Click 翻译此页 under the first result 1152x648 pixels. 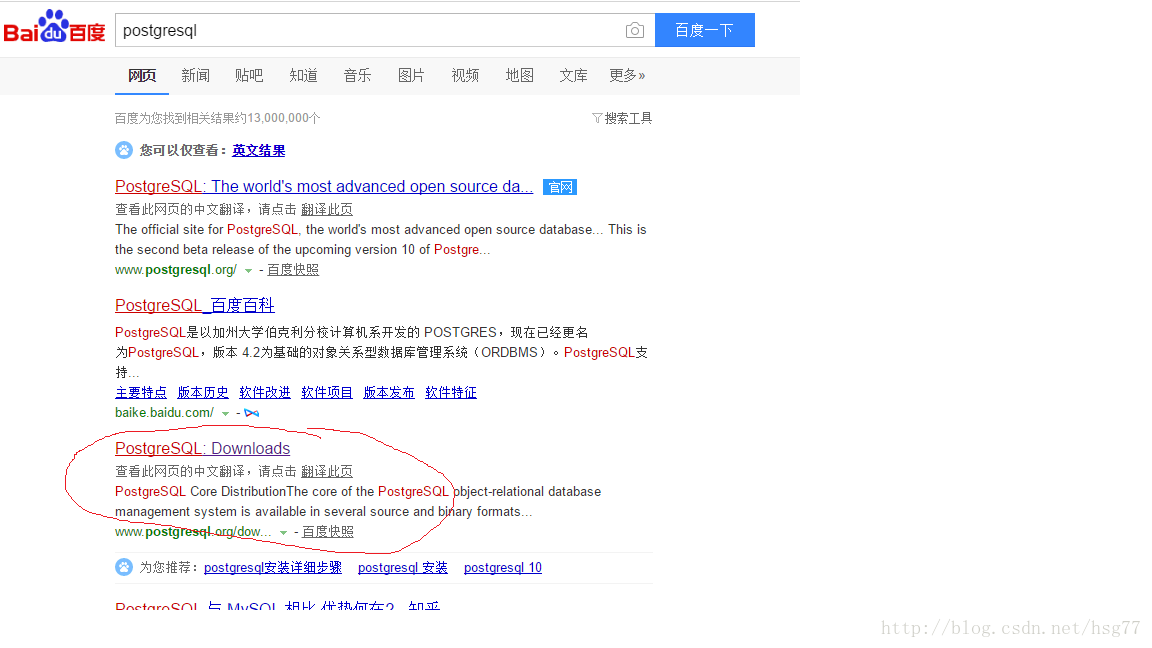tap(327, 209)
